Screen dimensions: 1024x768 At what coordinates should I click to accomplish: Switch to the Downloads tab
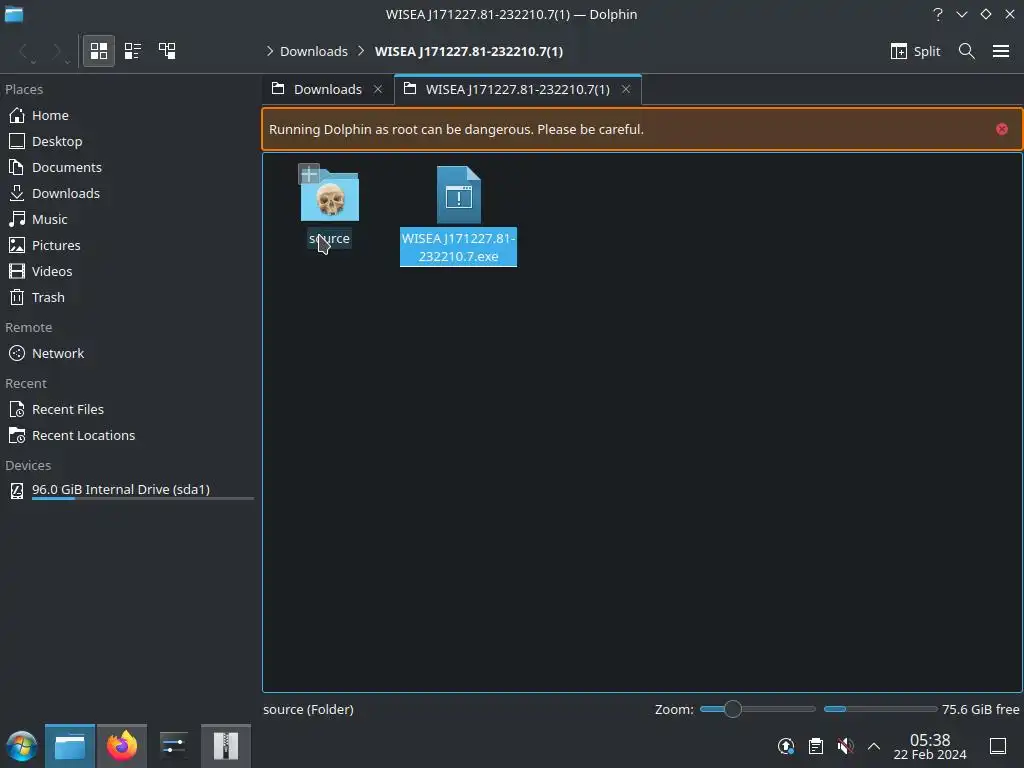point(328,89)
